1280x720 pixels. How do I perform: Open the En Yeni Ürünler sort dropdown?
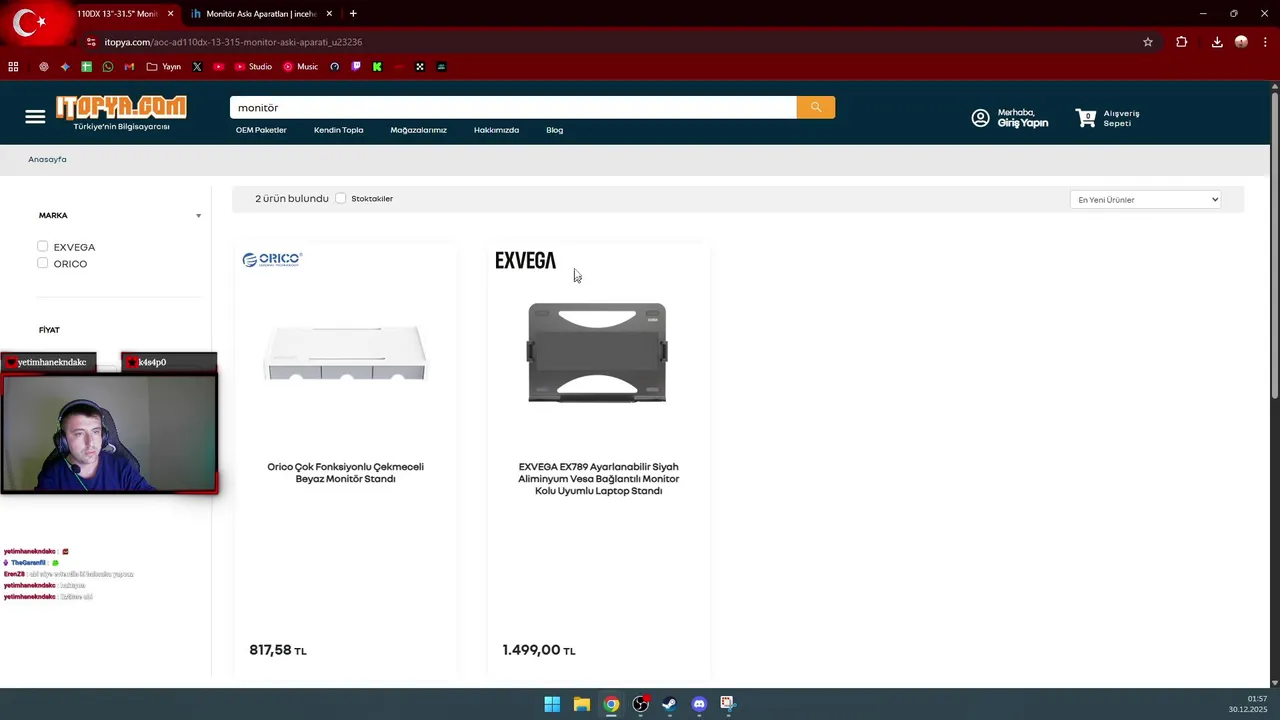pyautogui.click(x=1146, y=199)
